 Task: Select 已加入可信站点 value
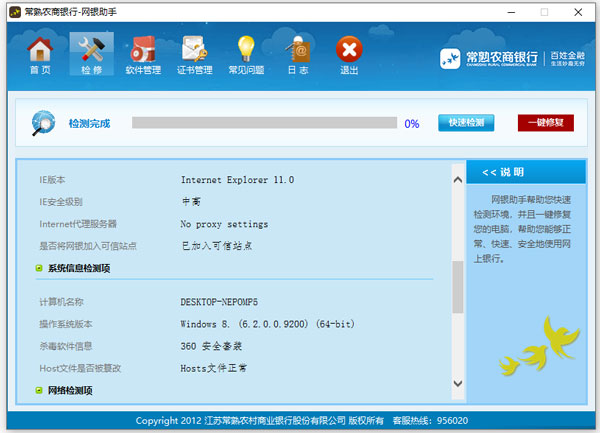click(217, 246)
